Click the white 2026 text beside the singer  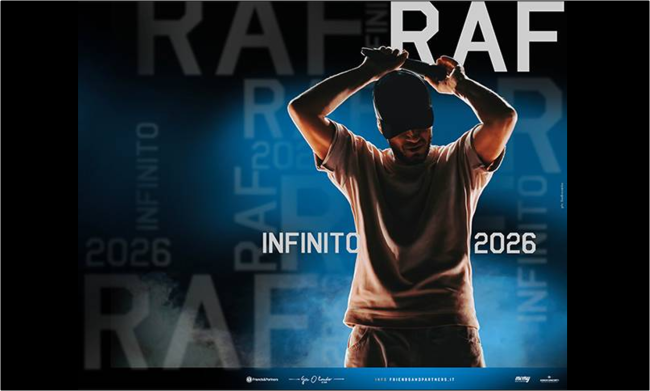click(x=505, y=243)
